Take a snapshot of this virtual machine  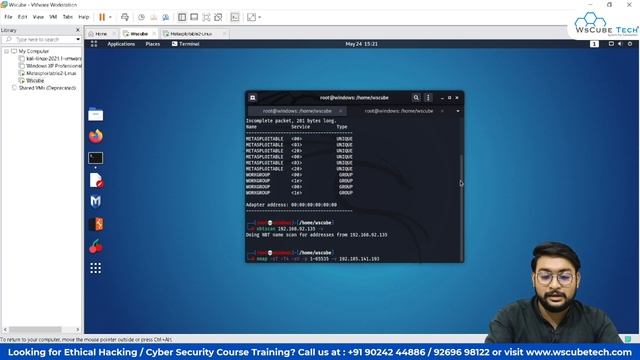[x=141, y=17]
